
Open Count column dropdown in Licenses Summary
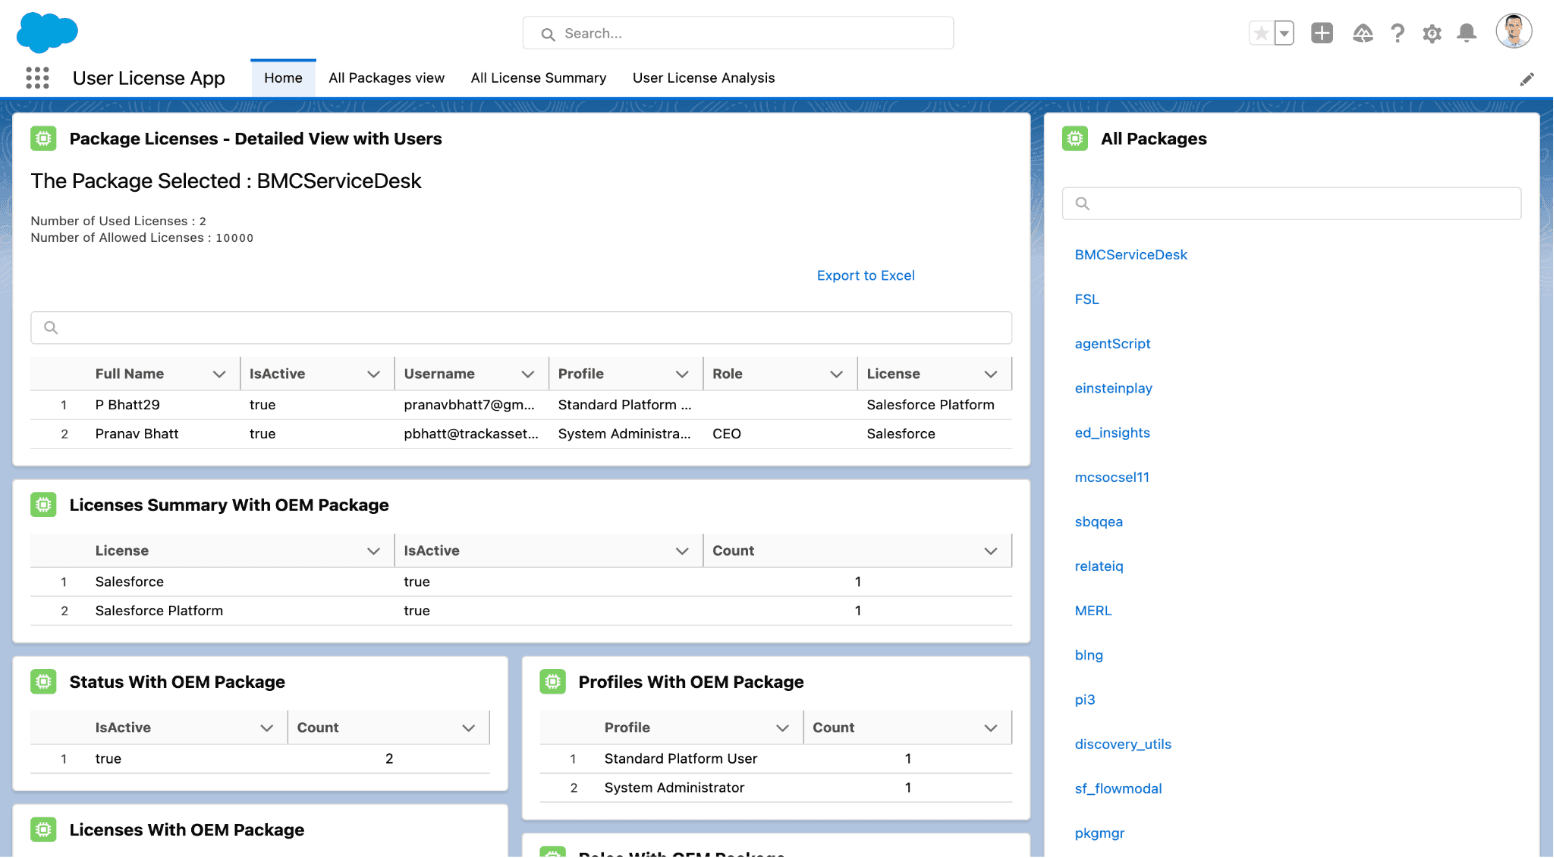click(x=990, y=551)
